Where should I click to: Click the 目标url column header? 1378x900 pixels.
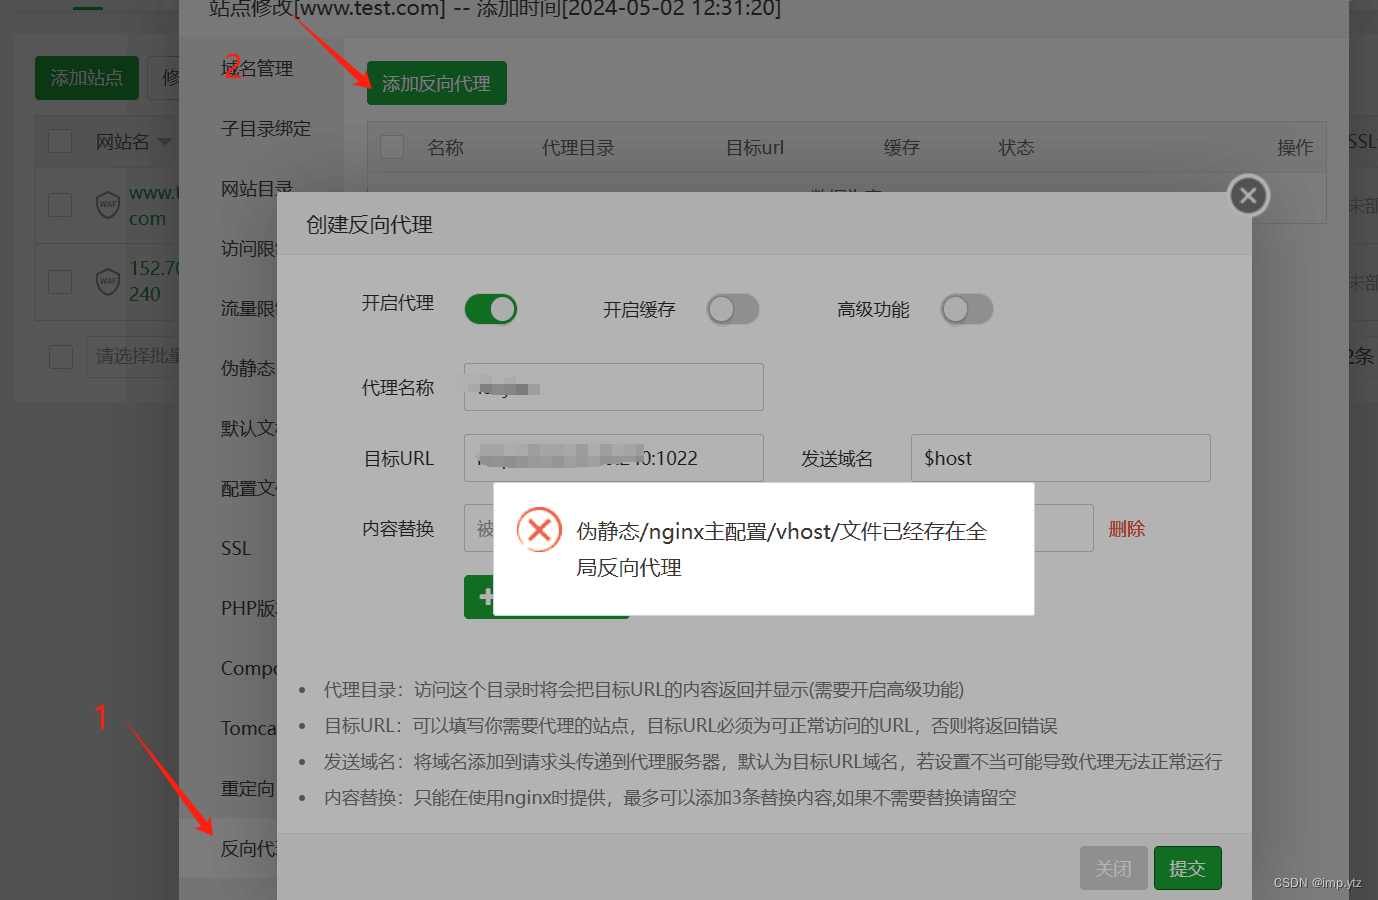755,147
